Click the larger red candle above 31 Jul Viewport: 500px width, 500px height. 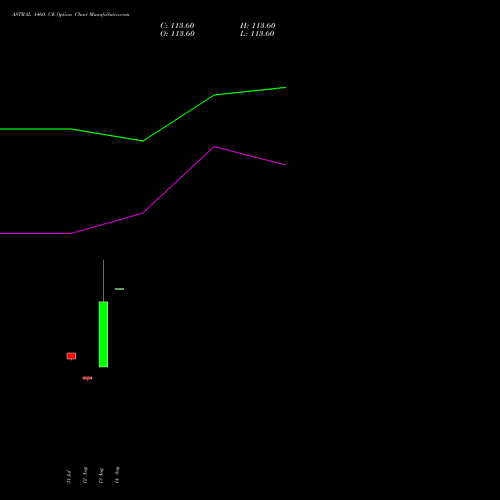[71, 356]
